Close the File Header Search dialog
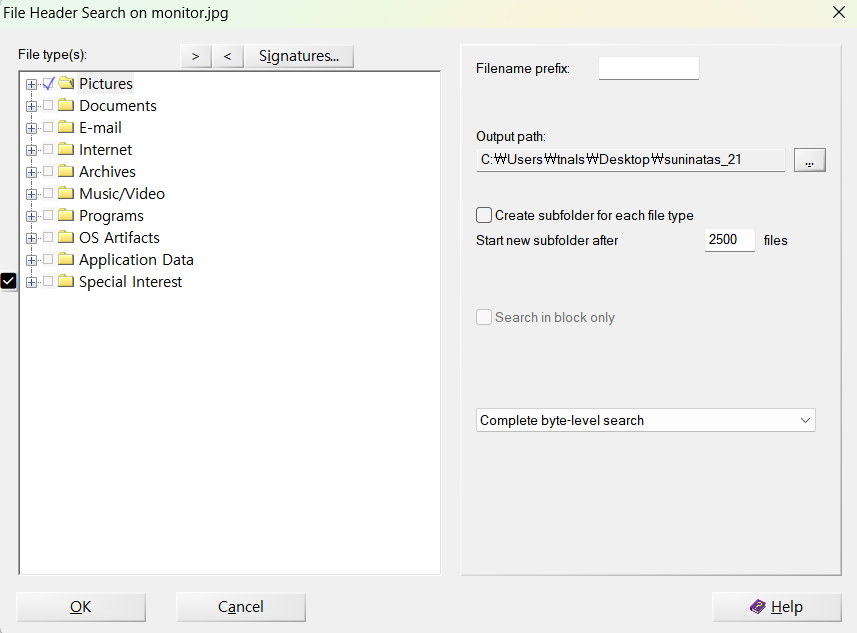This screenshot has height=633, width=857. [x=838, y=12]
